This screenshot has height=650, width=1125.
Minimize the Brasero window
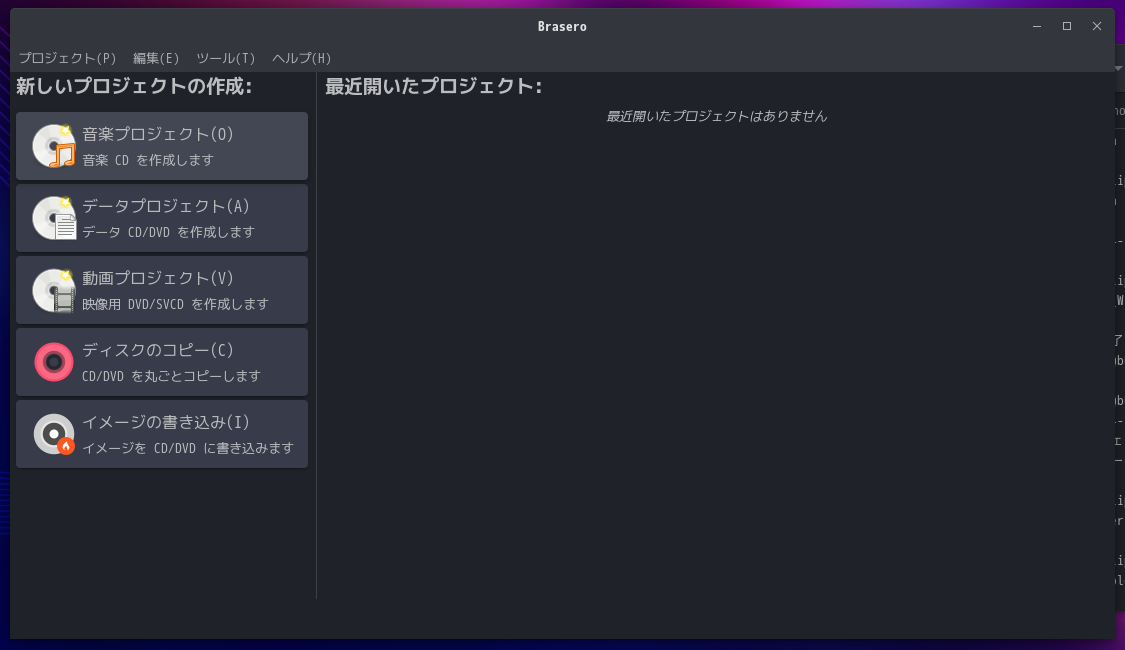coord(1037,27)
